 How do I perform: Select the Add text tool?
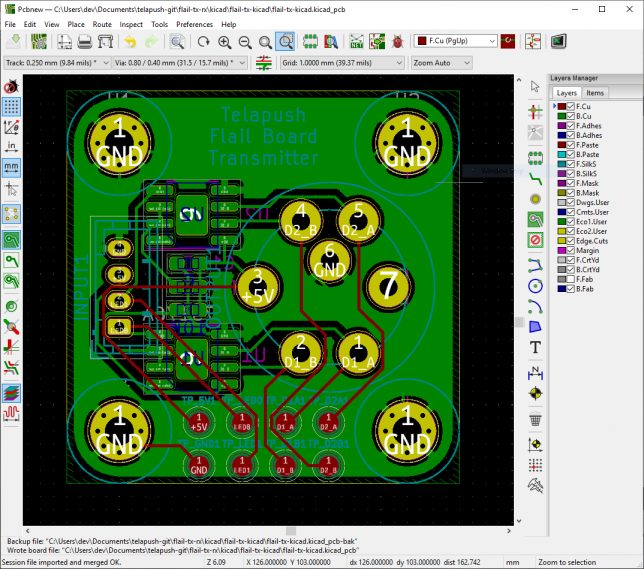pyautogui.click(x=535, y=348)
